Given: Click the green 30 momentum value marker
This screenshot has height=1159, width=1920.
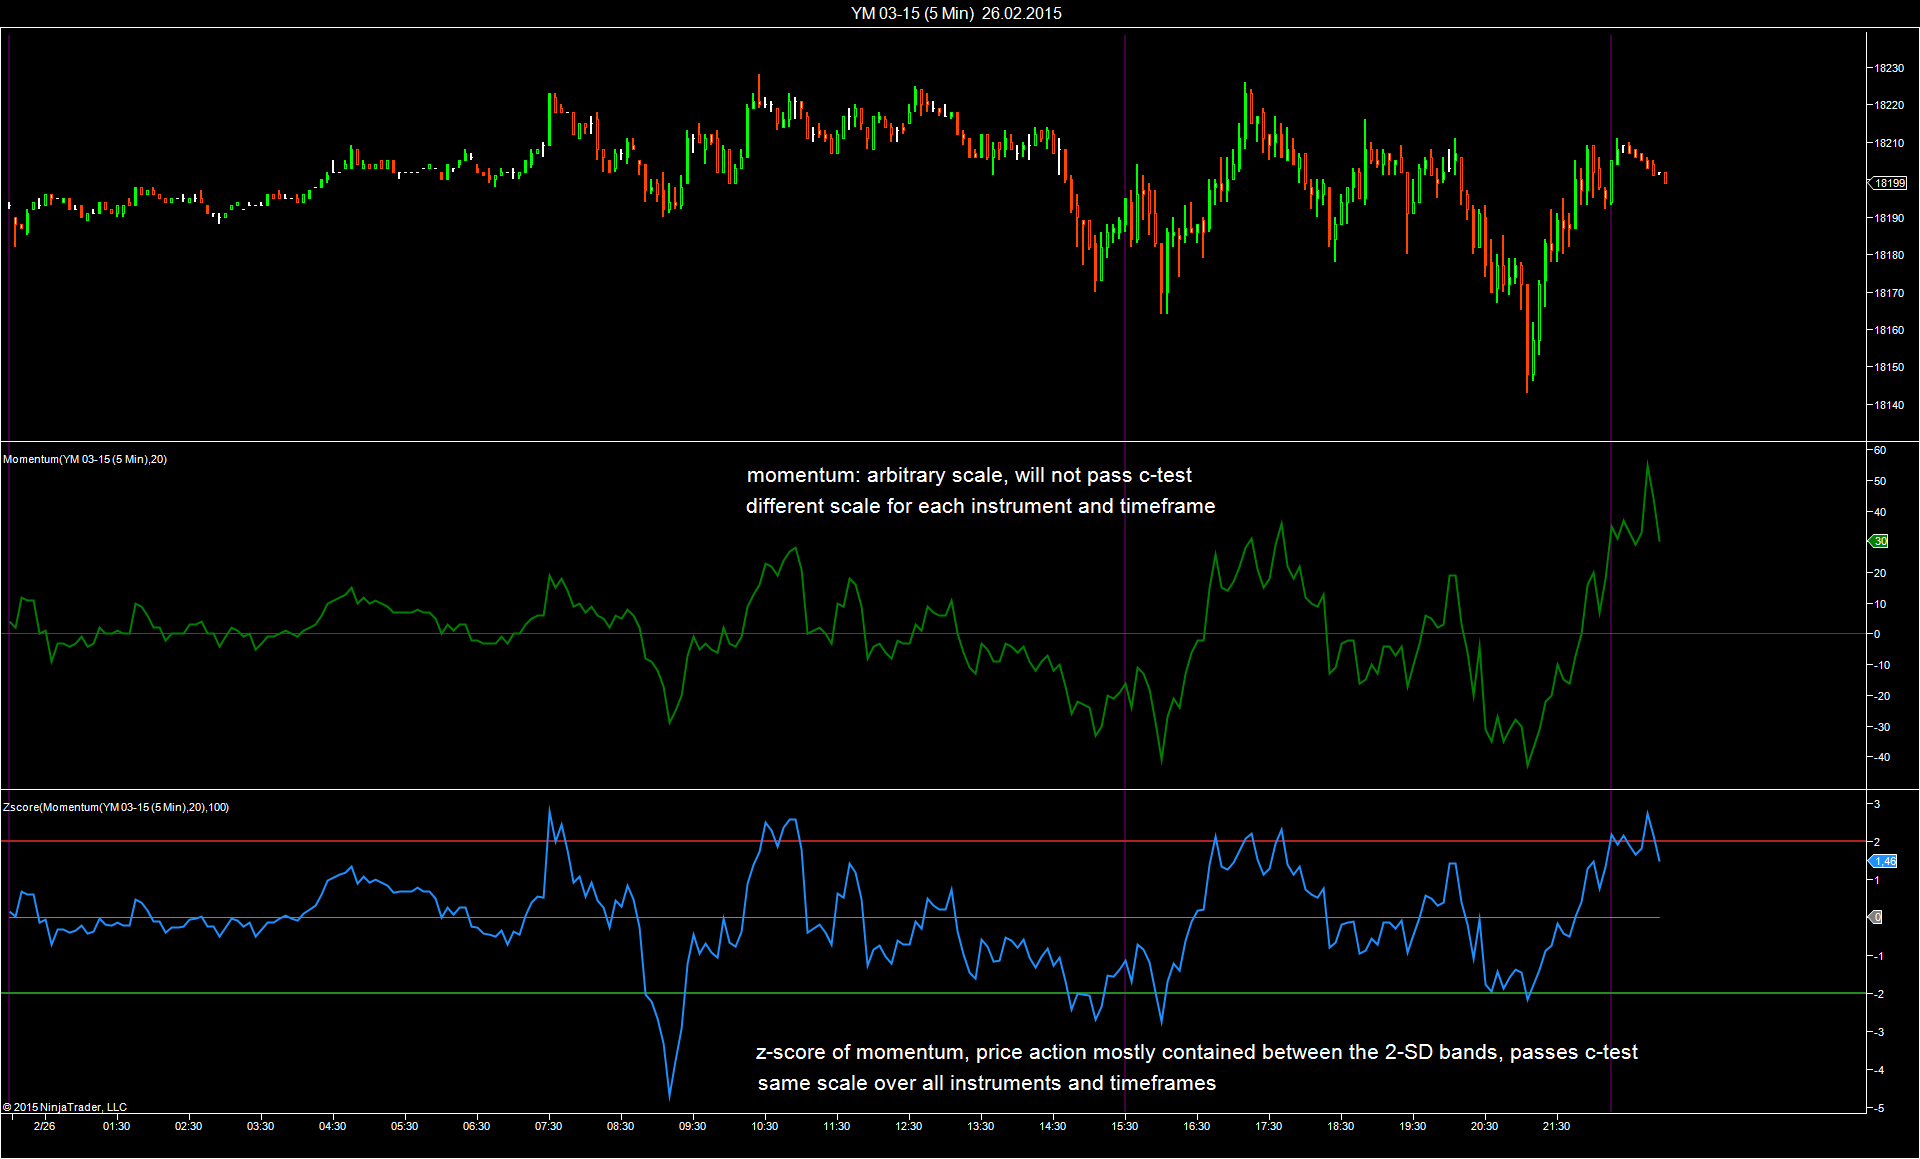Looking at the screenshot, I should pos(1879,541).
